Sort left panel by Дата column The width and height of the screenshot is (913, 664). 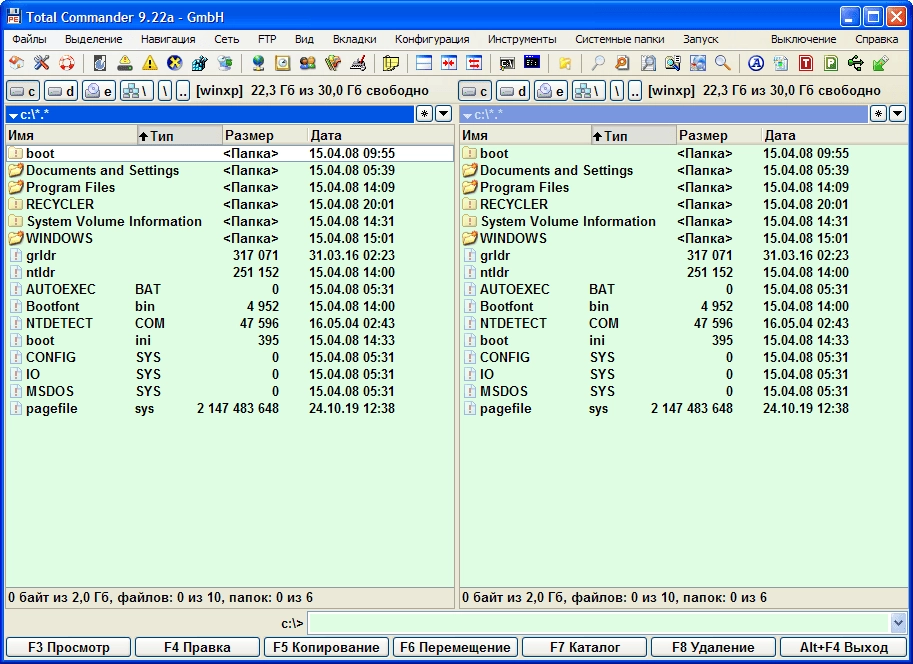pyautogui.click(x=380, y=136)
